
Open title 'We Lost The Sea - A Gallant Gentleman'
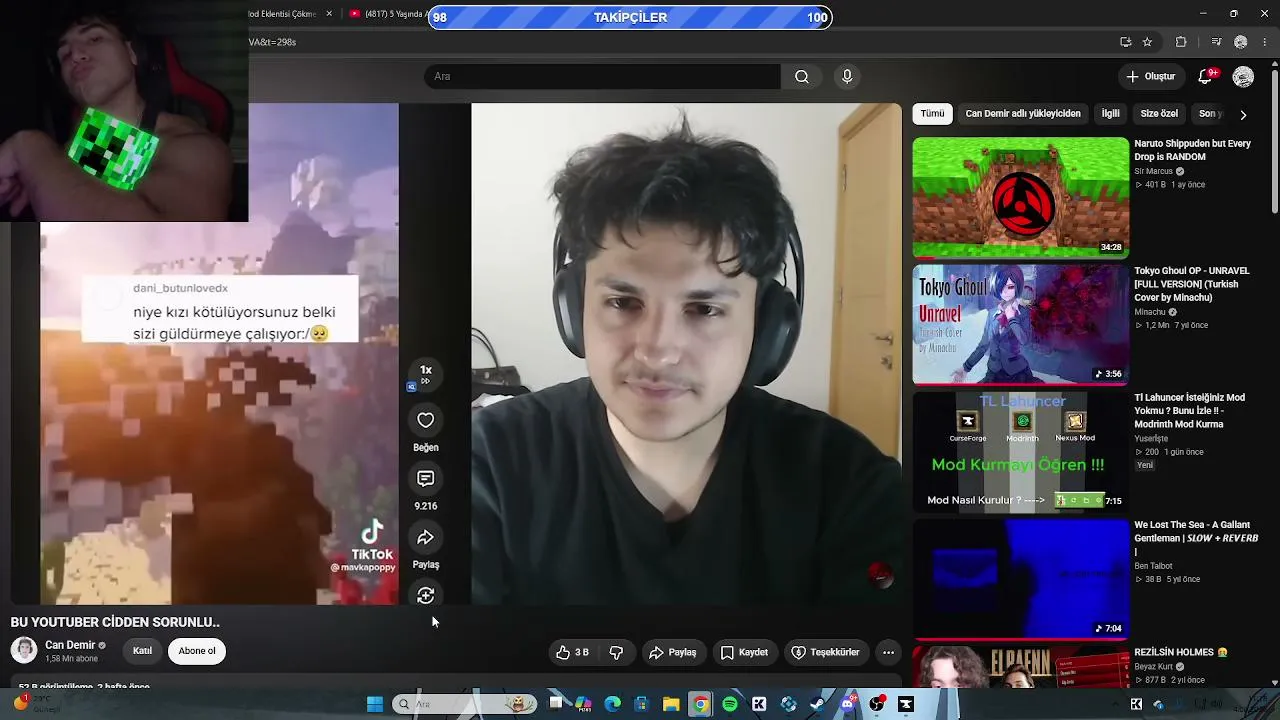point(1196,538)
